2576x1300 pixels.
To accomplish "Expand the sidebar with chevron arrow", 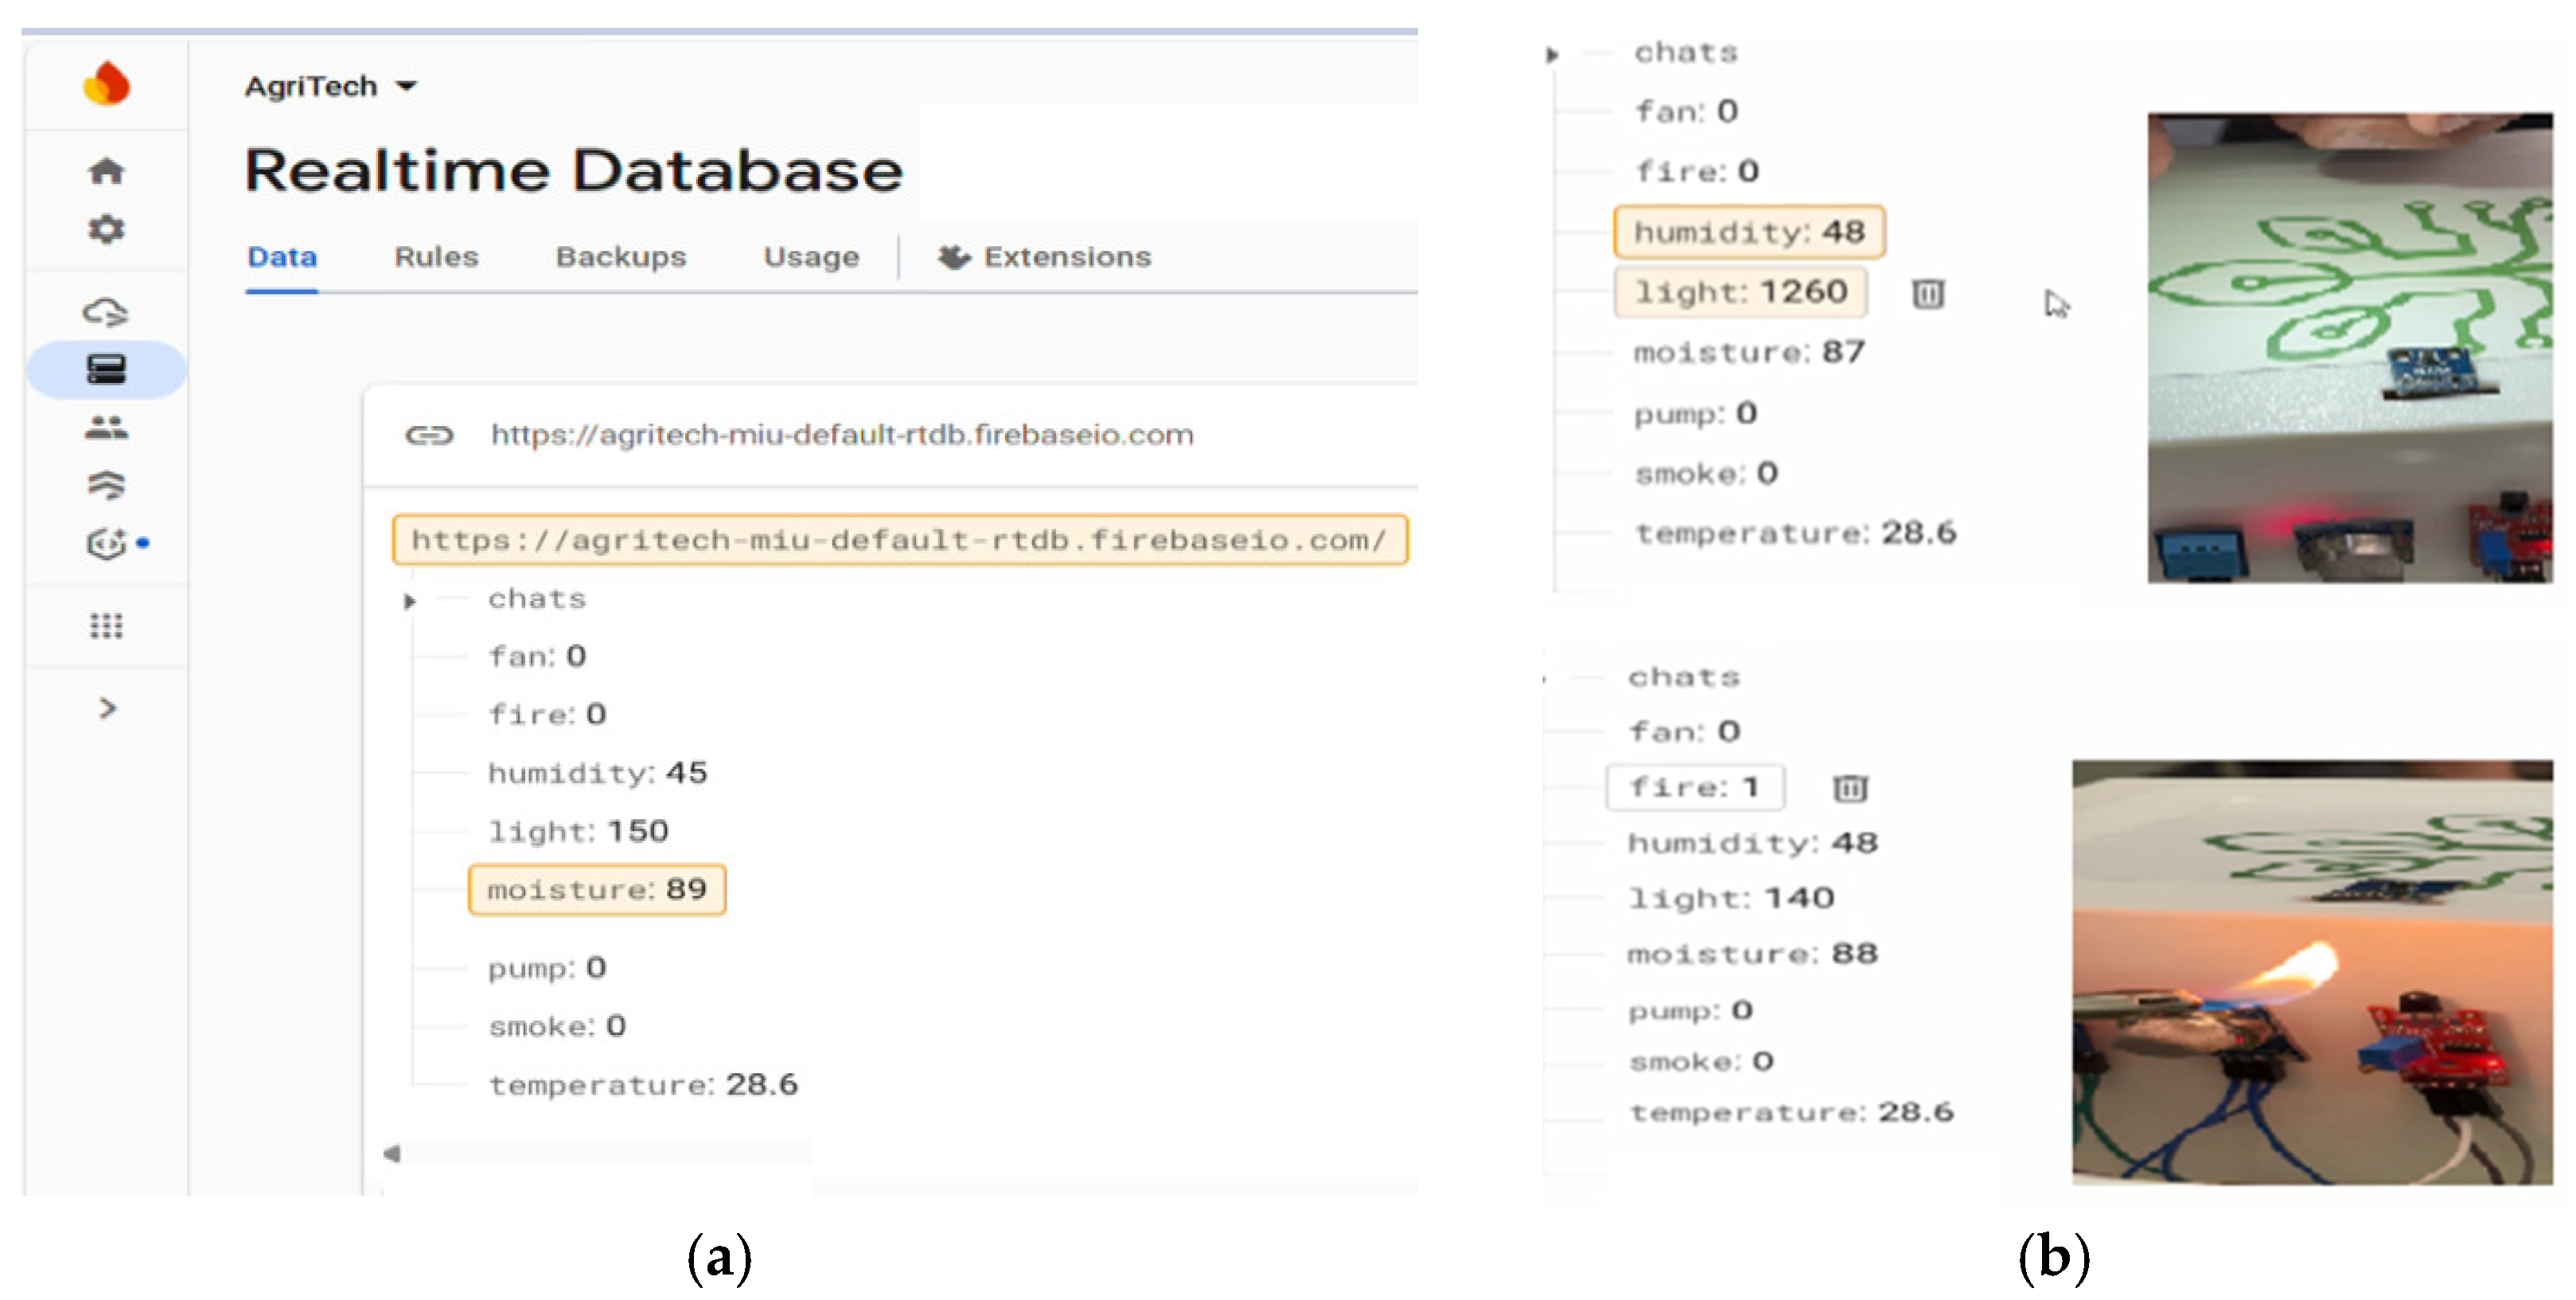I will [107, 709].
